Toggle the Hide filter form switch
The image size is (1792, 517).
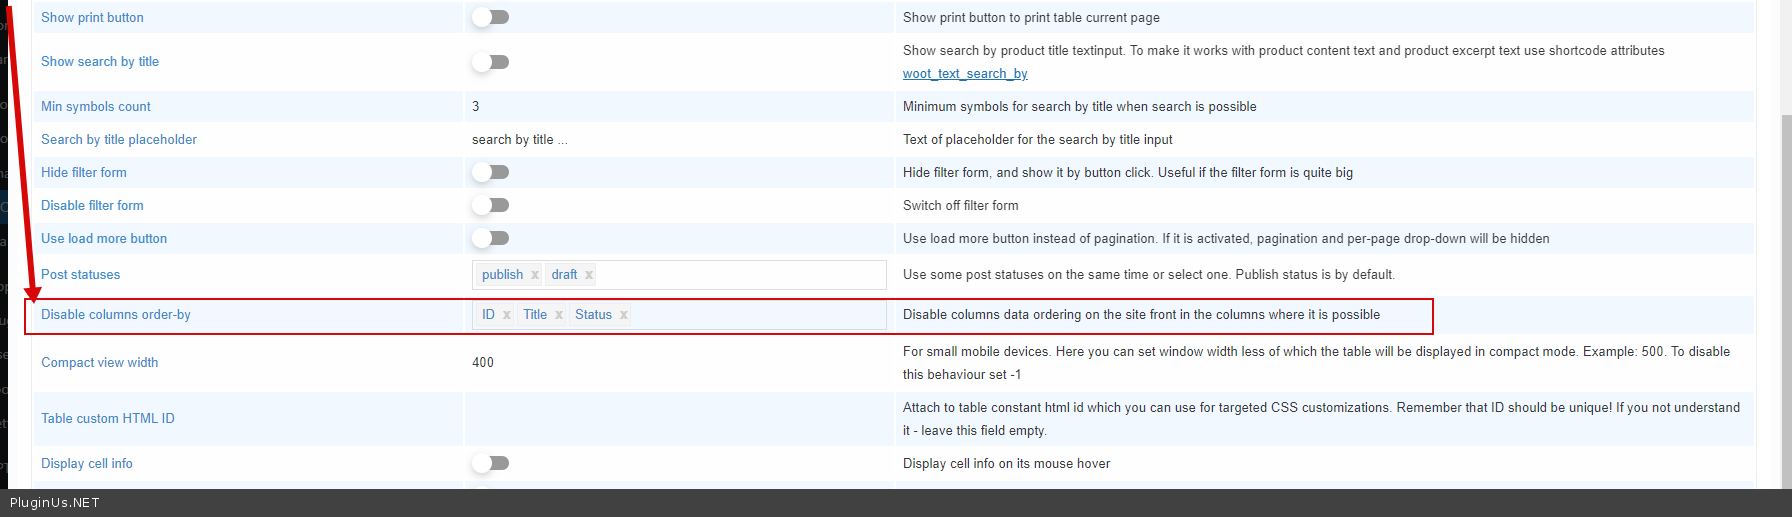tap(491, 172)
